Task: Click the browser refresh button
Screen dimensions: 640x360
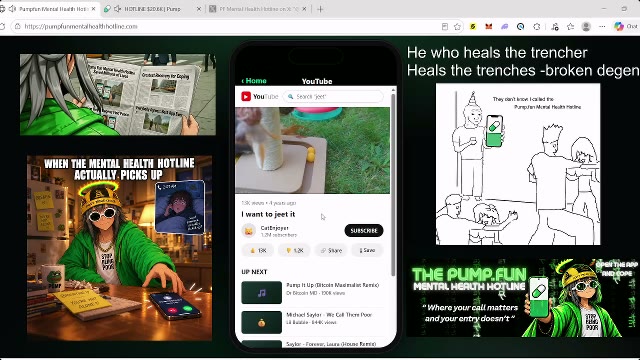Action: click(2, 27)
